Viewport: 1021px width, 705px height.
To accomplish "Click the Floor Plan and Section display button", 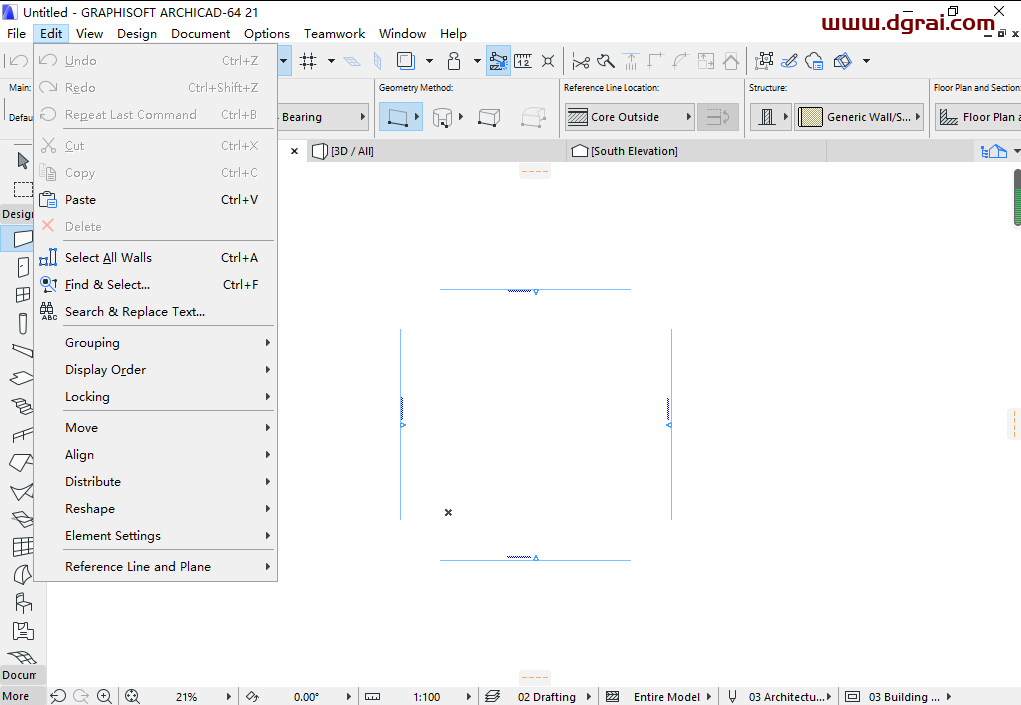I will [x=978, y=117].
